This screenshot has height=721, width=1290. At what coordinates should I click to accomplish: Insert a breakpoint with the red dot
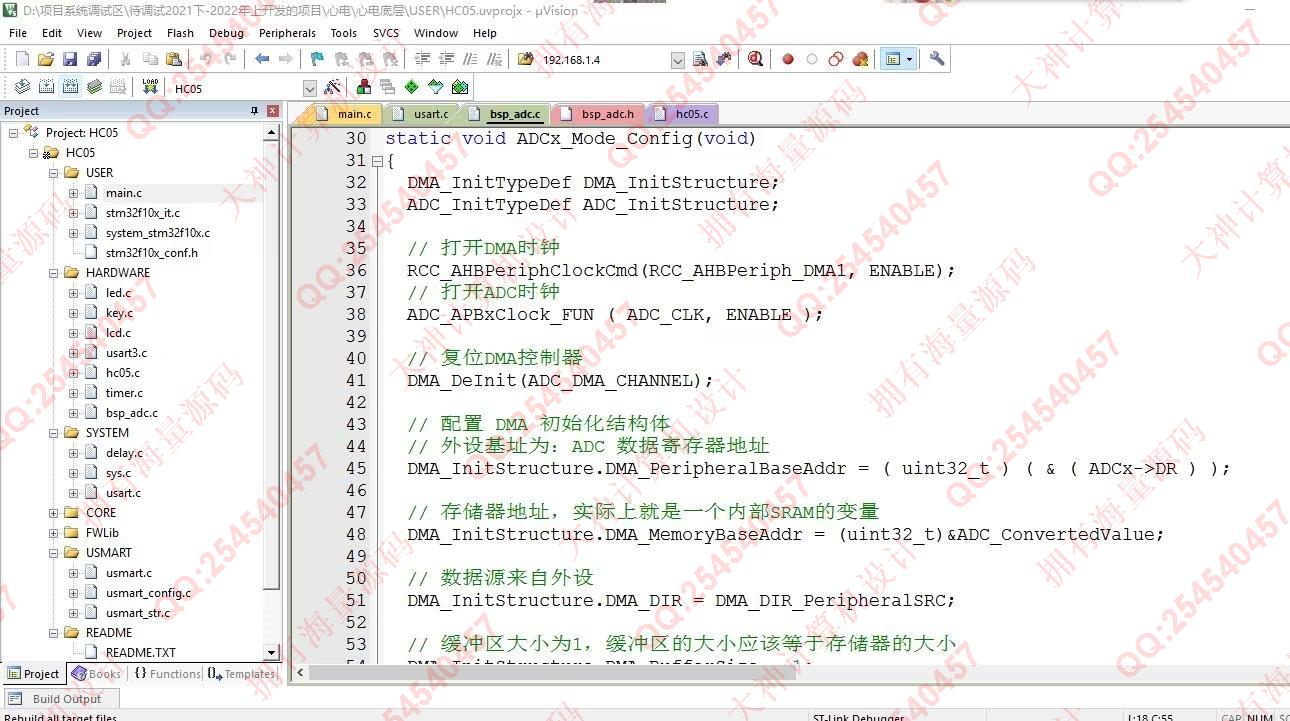(x=788, y=59)
